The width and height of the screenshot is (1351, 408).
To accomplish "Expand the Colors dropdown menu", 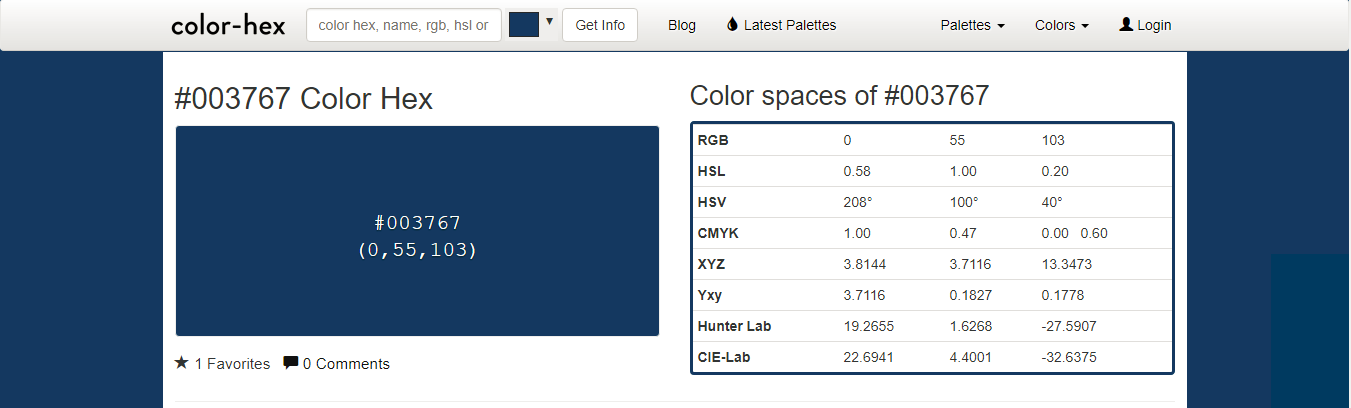I will [1061, 25].
